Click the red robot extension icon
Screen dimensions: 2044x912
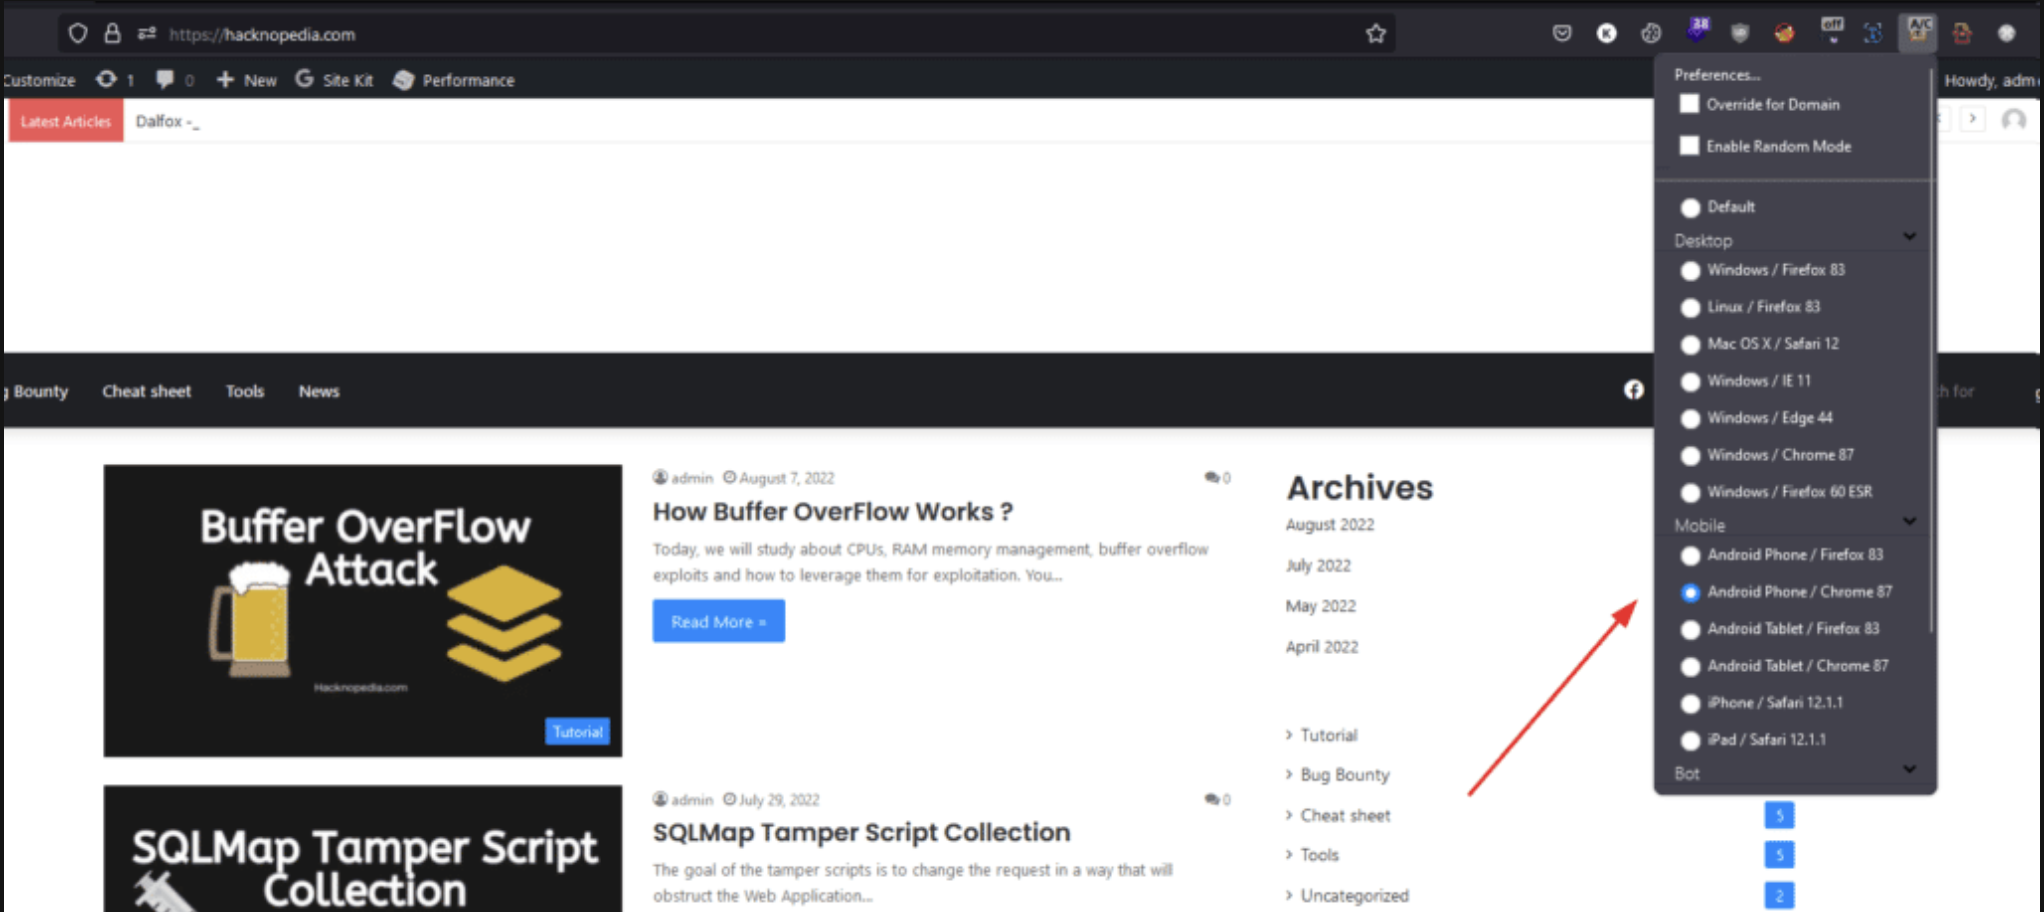(x=1962, y=33)
